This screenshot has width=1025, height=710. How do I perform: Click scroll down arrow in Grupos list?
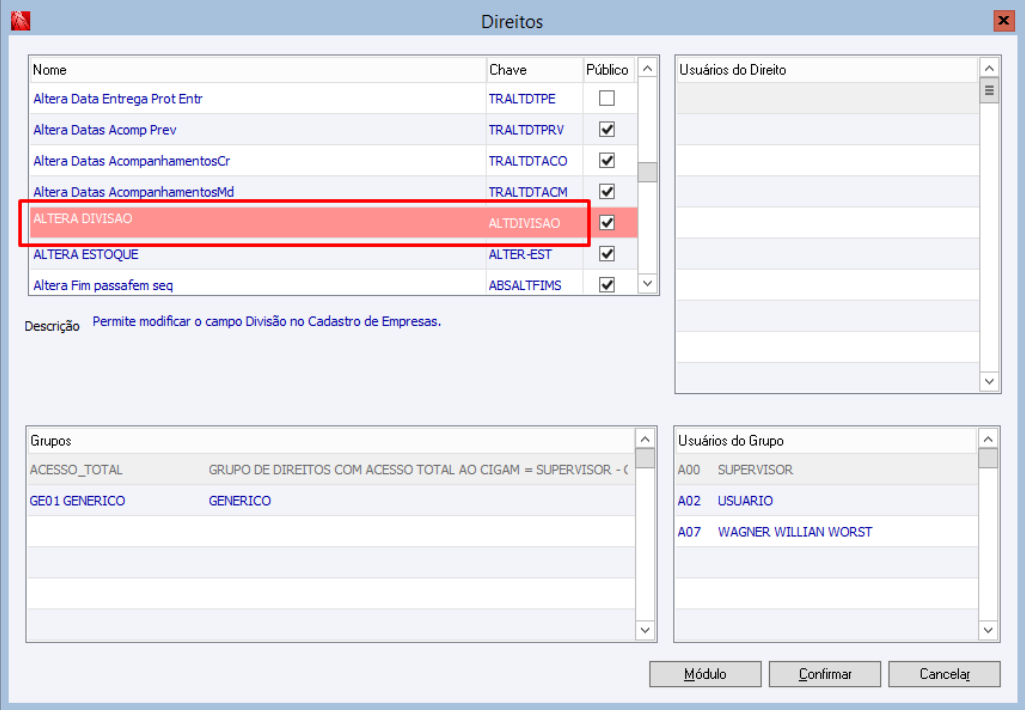click(x=645, y=630)
